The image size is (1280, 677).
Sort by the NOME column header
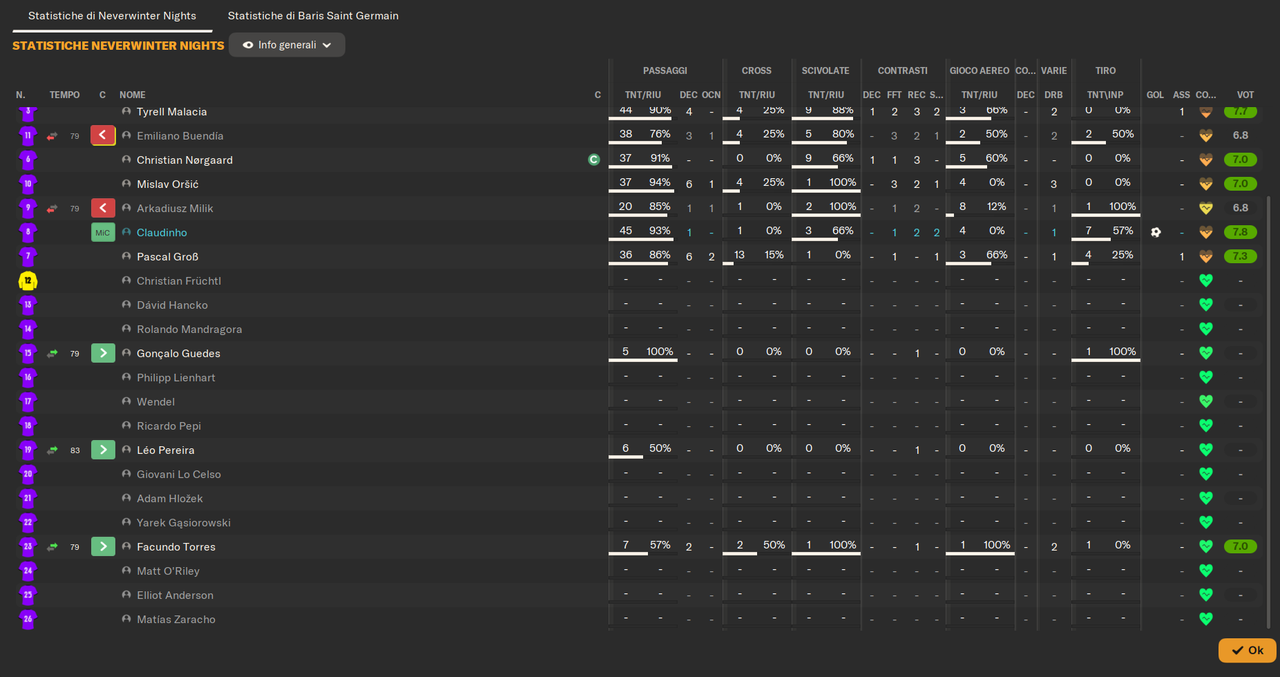pos(132,95)
